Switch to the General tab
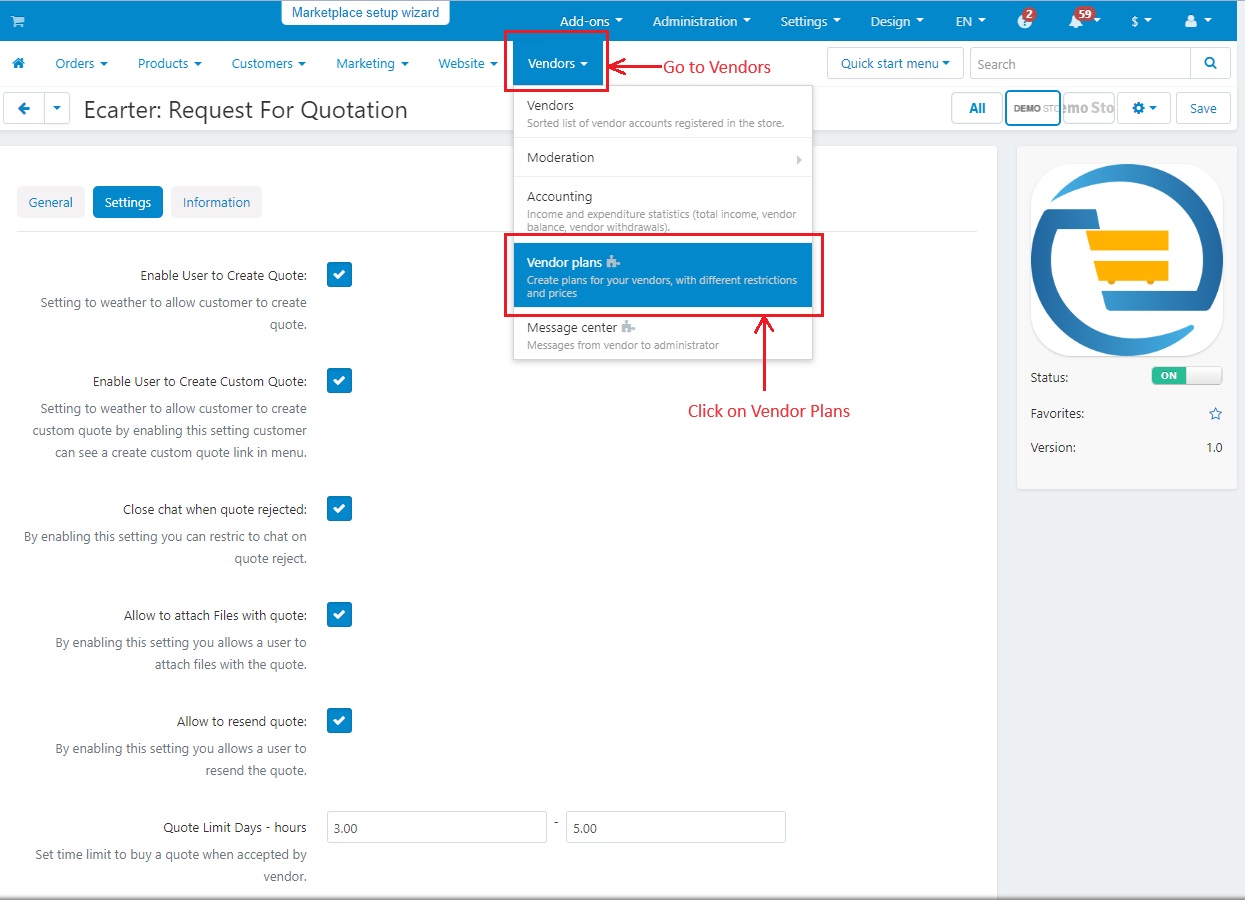Image resolution: width=1245 pixels, height=900 pixels. coord(50,202)
